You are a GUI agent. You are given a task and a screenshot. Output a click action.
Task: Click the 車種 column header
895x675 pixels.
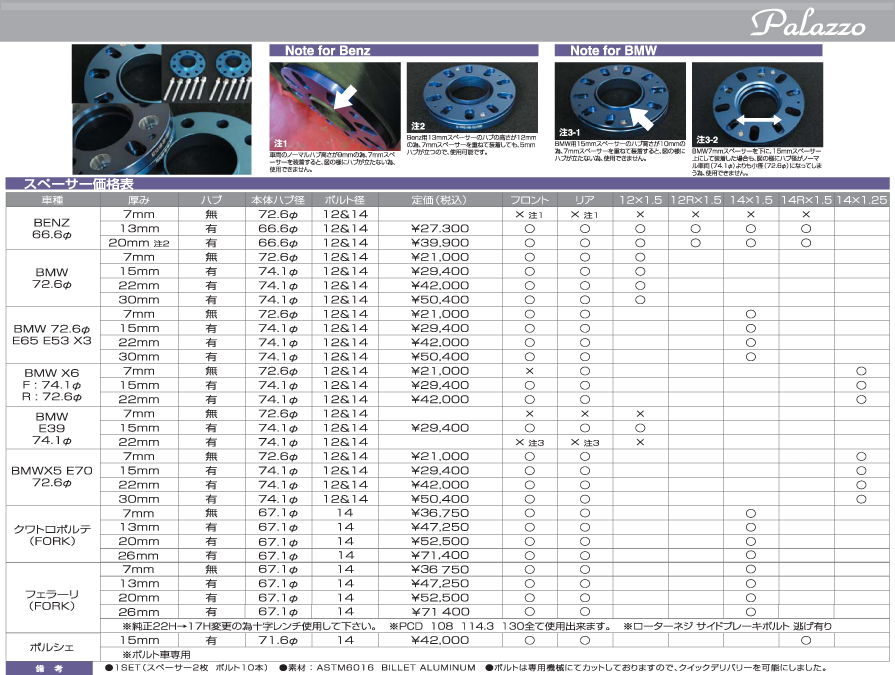click(53, 200)
